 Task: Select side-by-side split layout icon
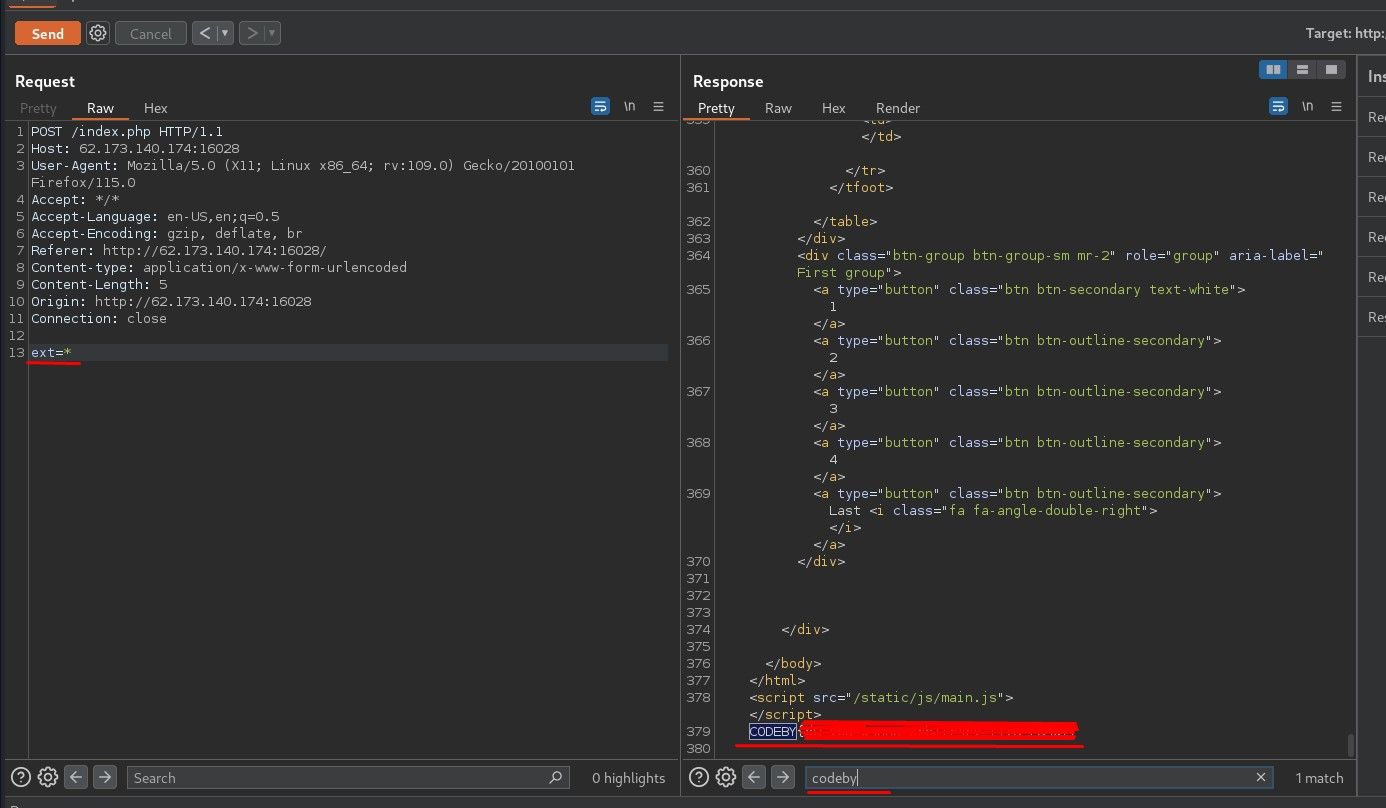1273,70
